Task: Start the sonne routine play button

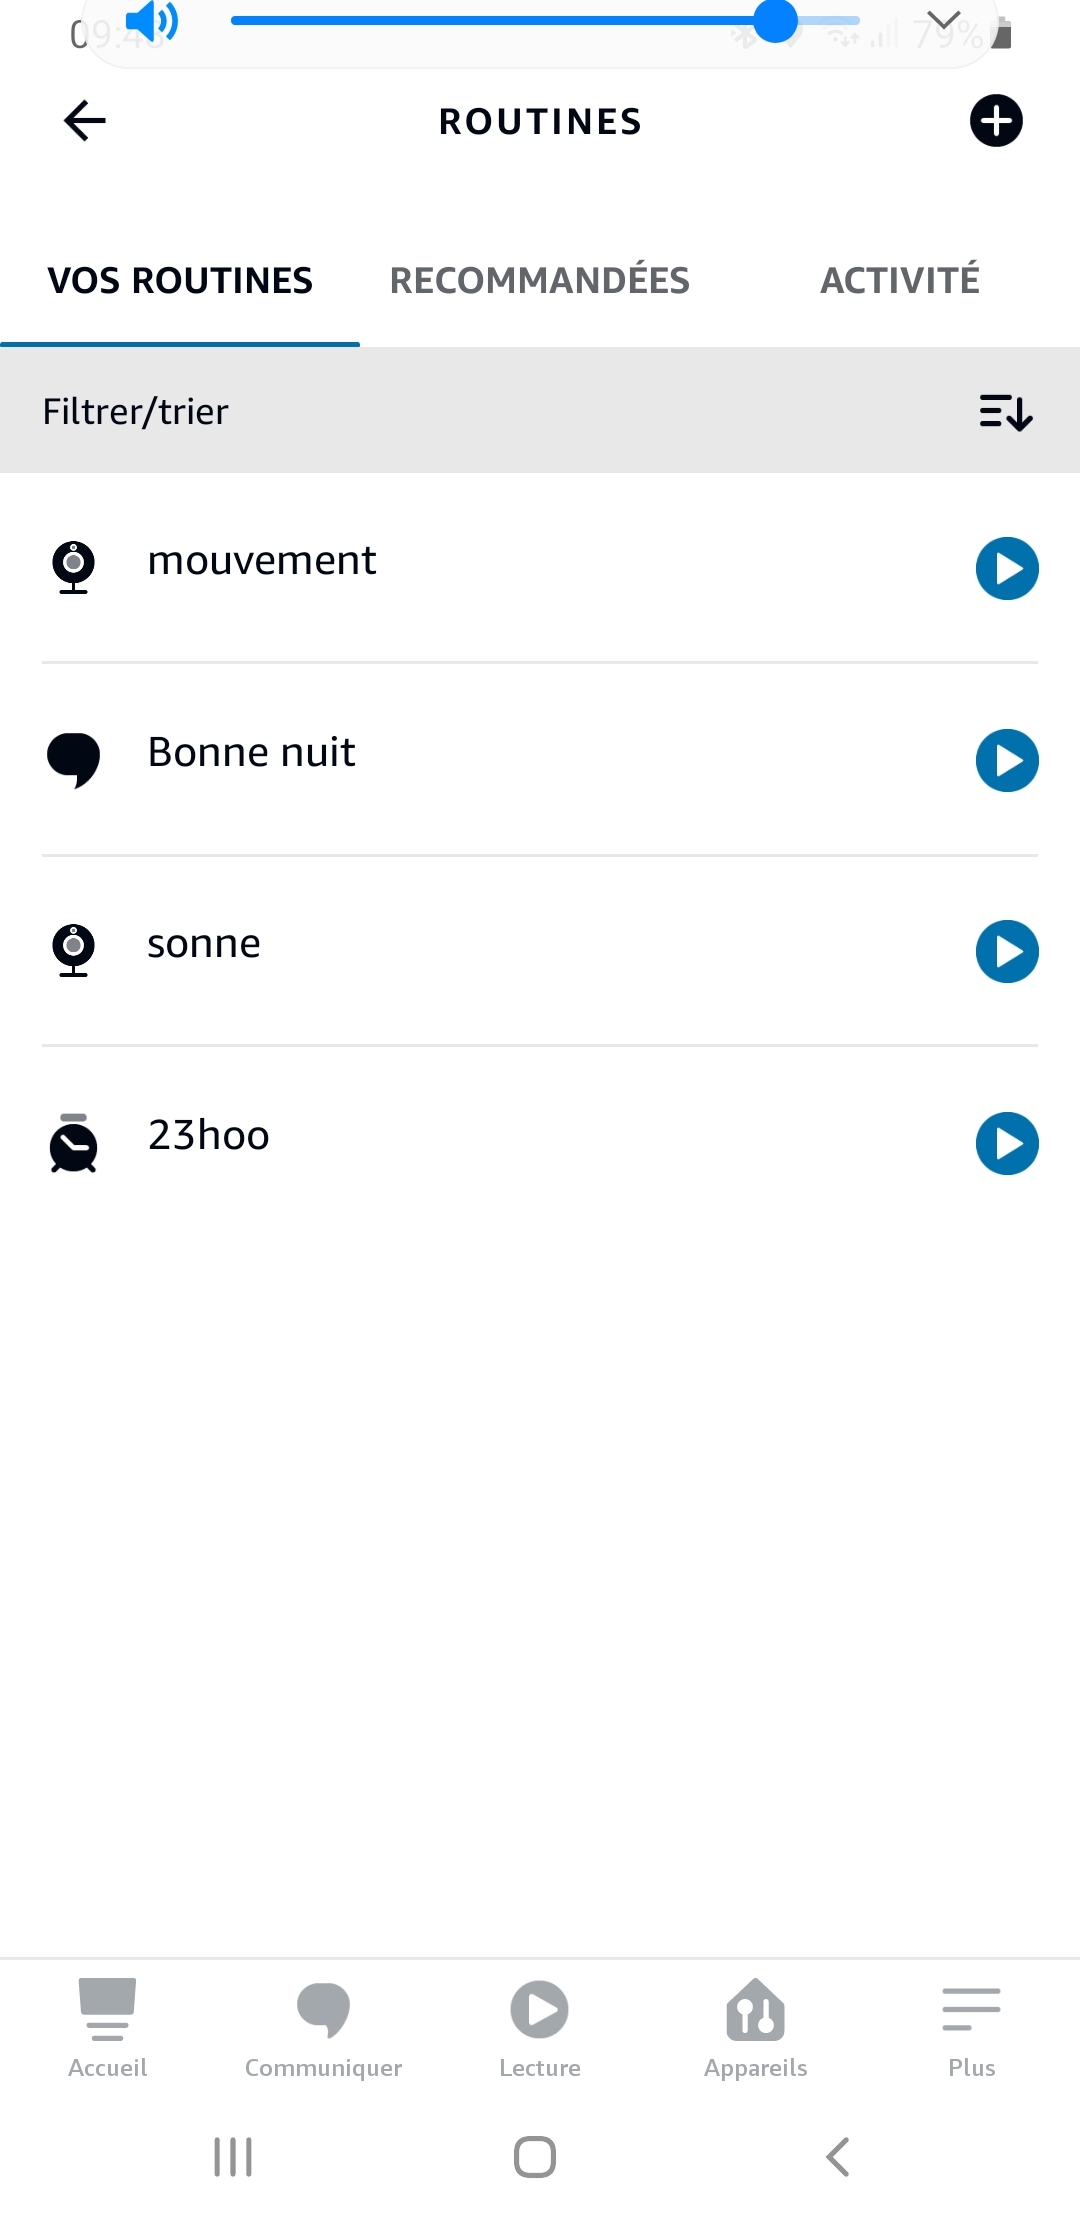Action: [1007, 952]
